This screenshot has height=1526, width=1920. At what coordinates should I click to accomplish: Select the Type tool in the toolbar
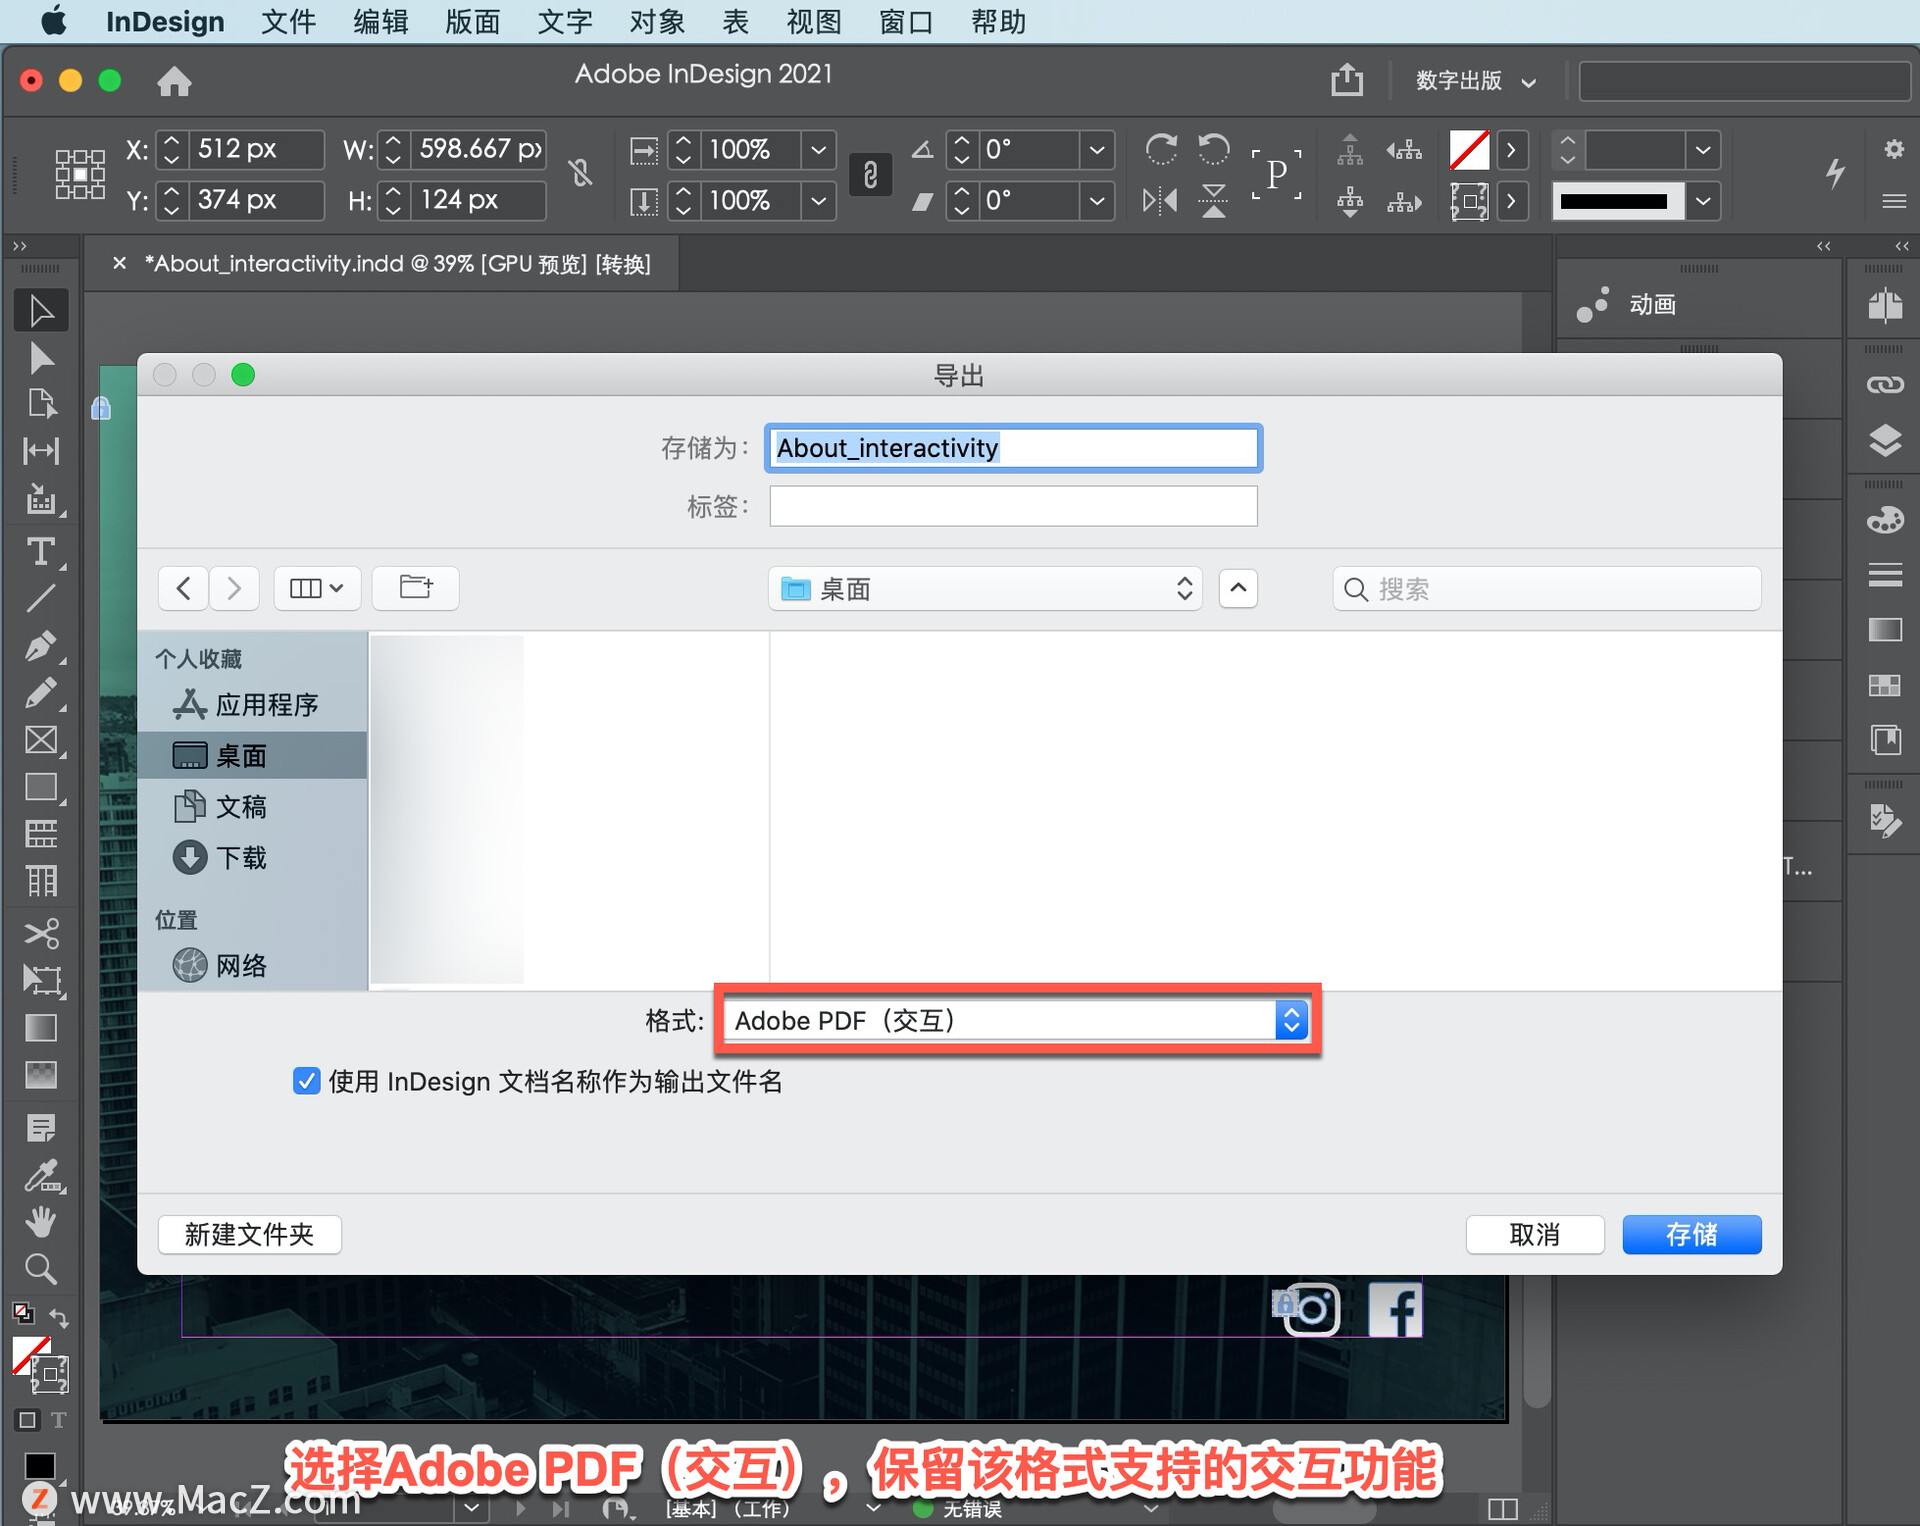[41, 551]
